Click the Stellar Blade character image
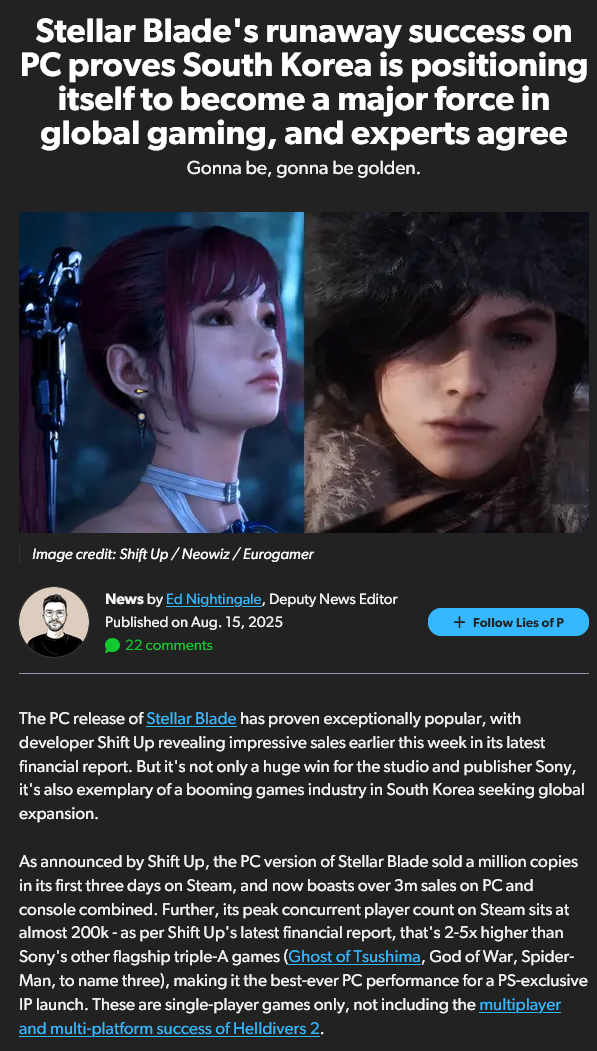597x1051 pixels. point(161,372)
